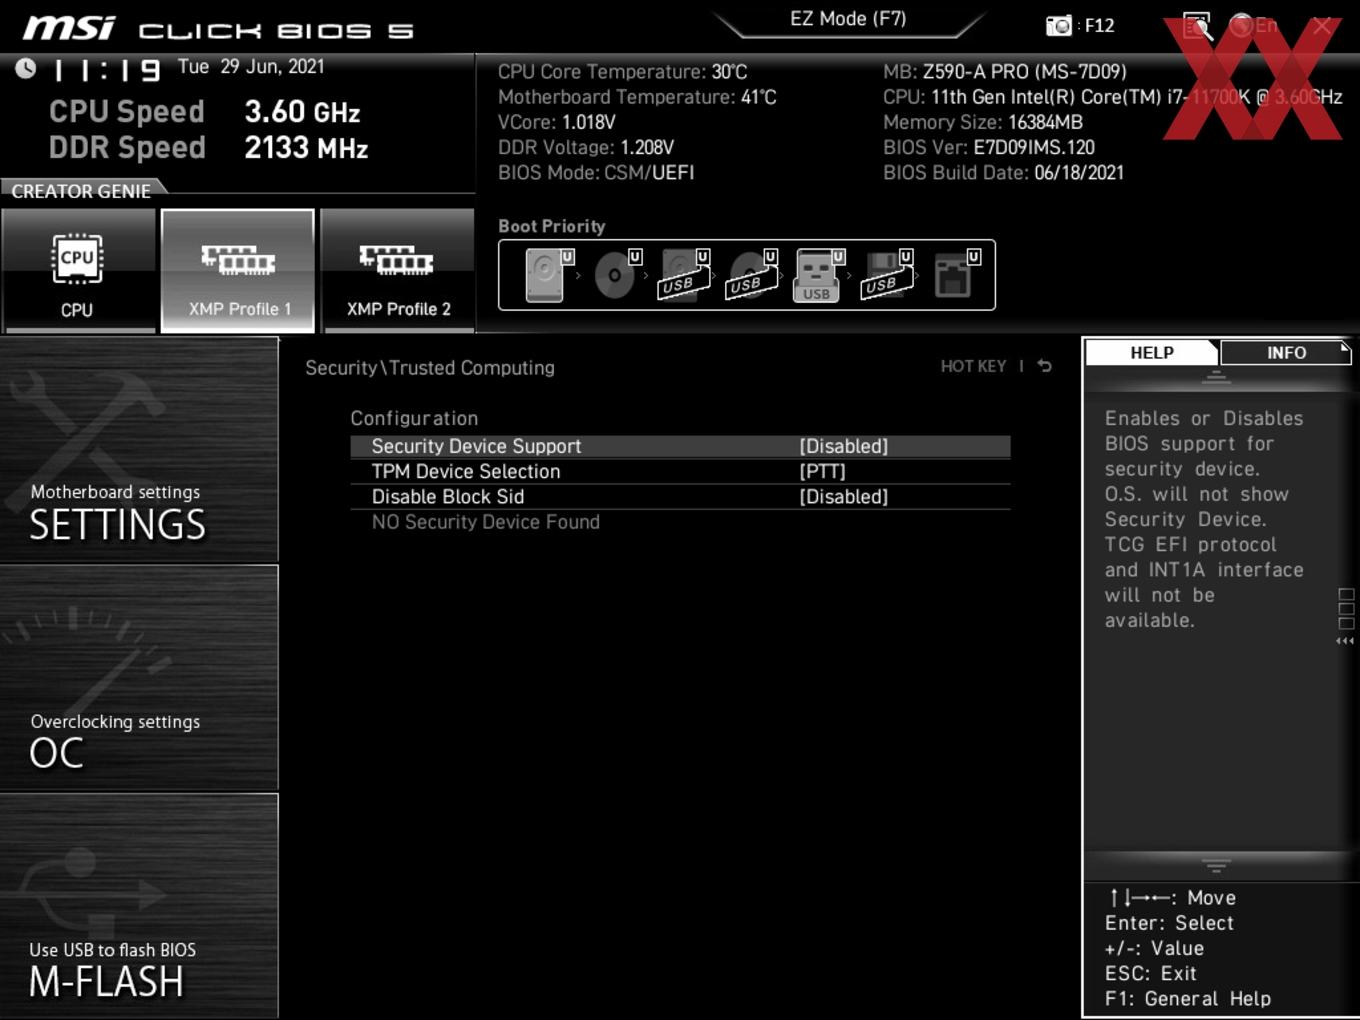This screenshot has width=1360, height=1020.
Task: Click the date Tue 29 Jun, 2021
Action: click(251, 67)
